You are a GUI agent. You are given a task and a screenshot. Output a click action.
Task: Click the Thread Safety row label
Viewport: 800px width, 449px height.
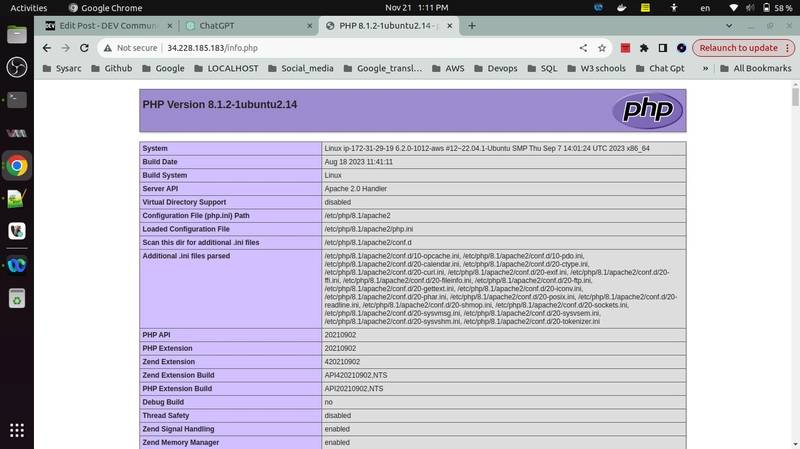point(166,416)
